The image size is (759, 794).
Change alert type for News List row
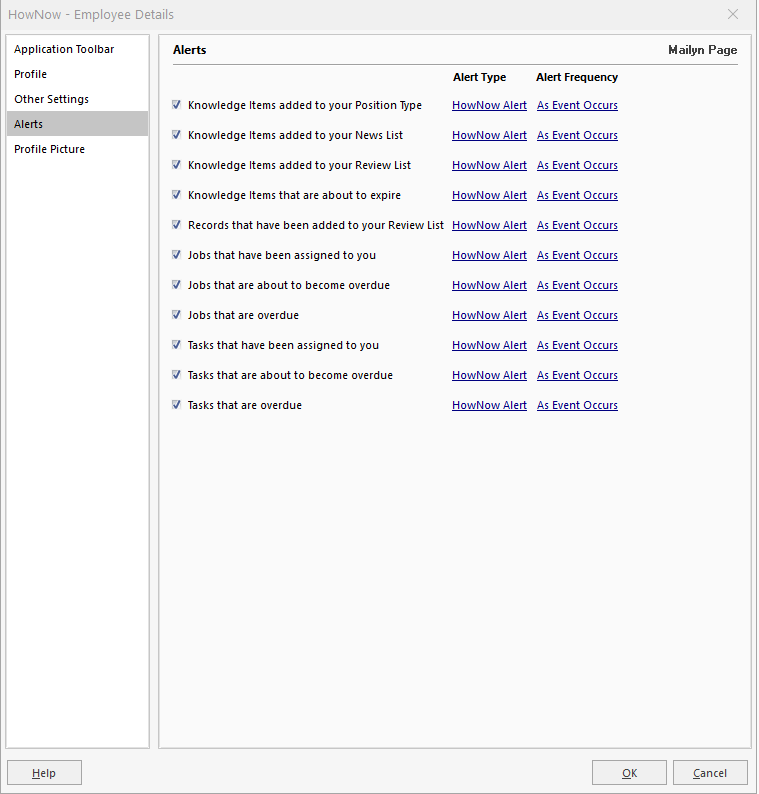(489, 135)
